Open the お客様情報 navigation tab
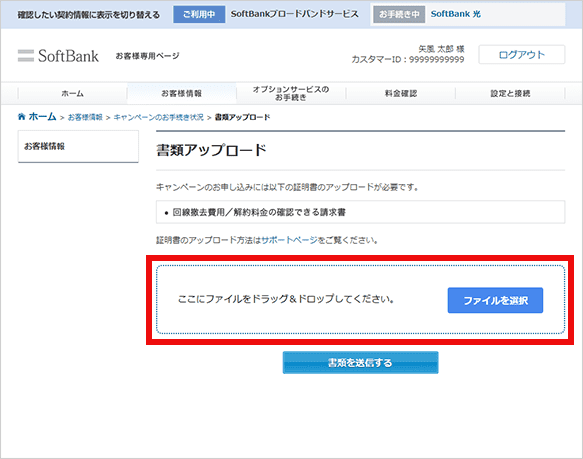 (x=181, y=93)
